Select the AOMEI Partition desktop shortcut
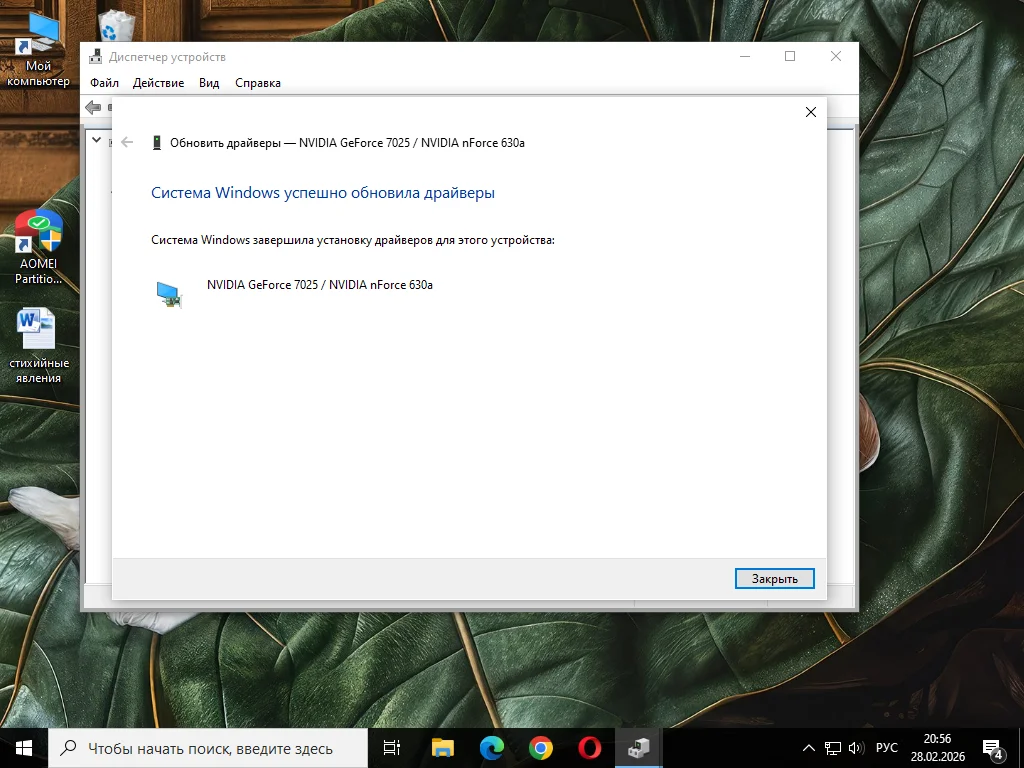This screenshot has width=1024, height=768. click(39, 246)
